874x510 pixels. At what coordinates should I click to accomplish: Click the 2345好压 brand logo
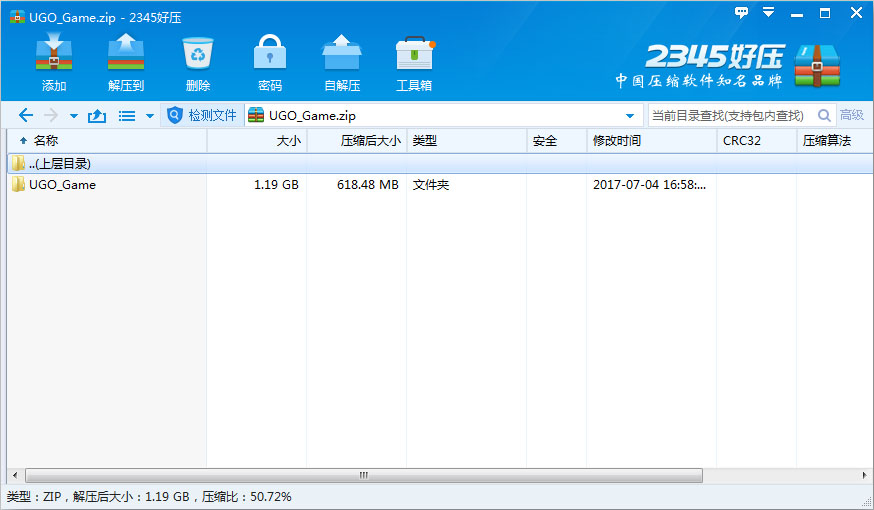pyautogui.click(x=729, y=65)
